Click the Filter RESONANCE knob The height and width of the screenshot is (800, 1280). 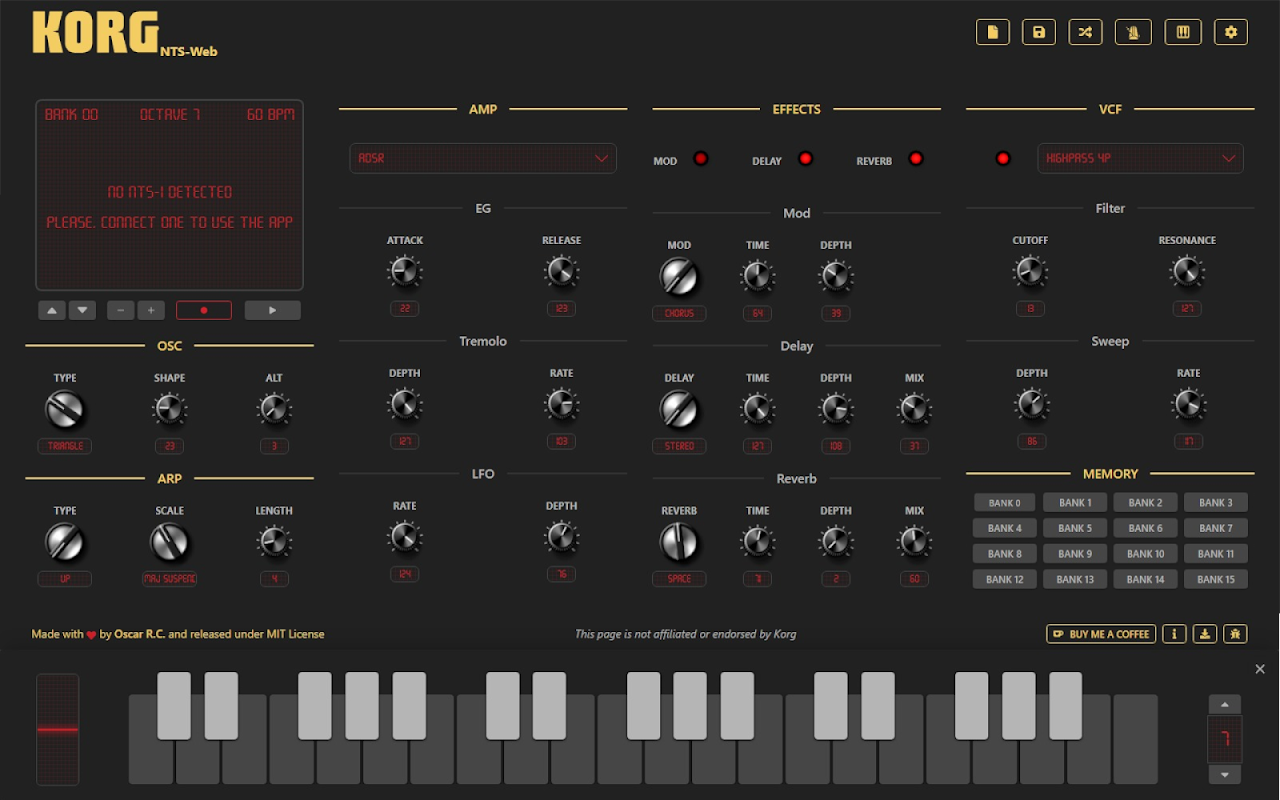1187,272
